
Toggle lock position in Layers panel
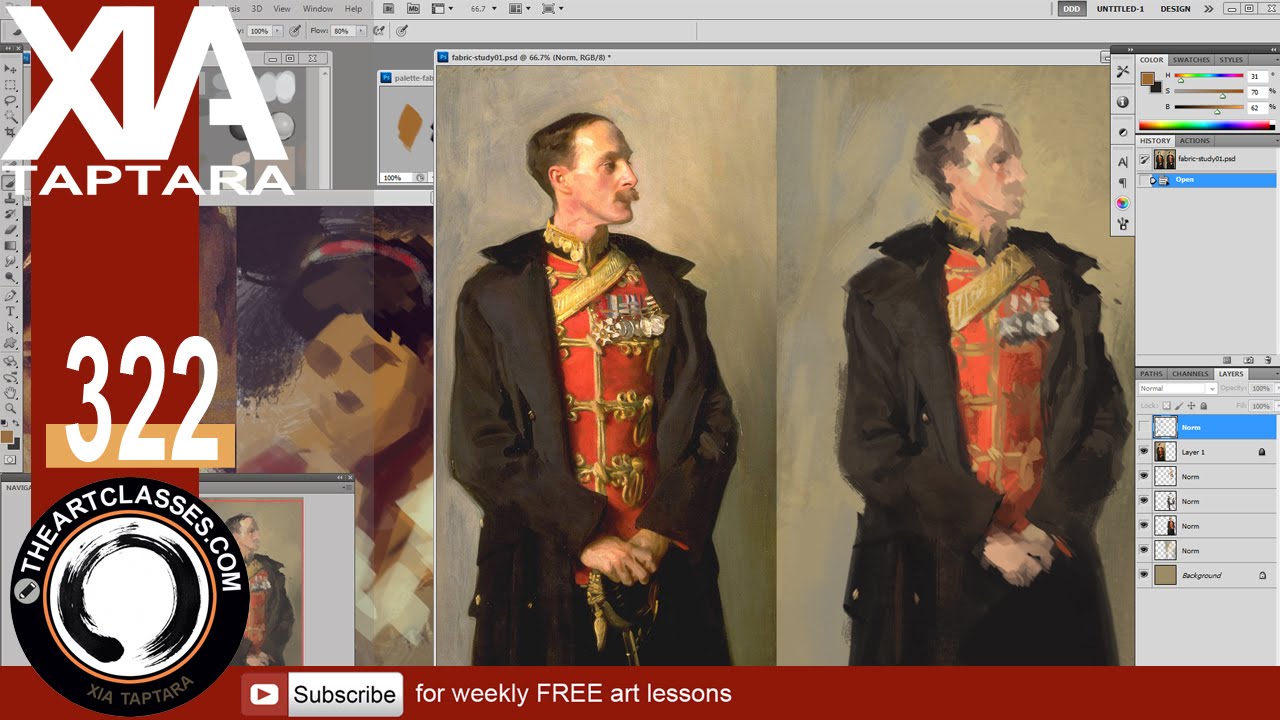point(1191,406)
